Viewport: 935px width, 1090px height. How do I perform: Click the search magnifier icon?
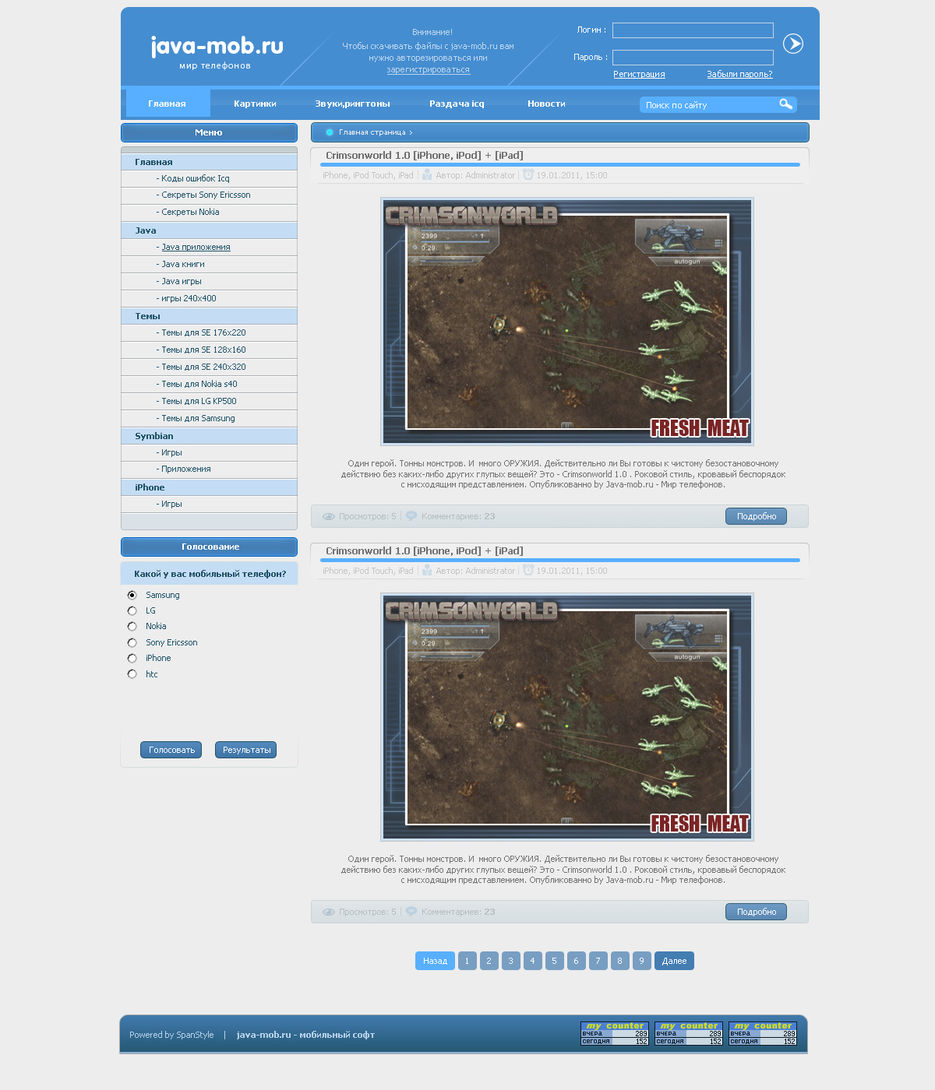786,104
